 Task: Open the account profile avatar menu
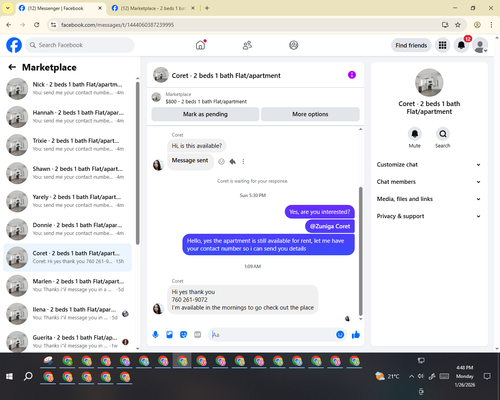point(480,45)
